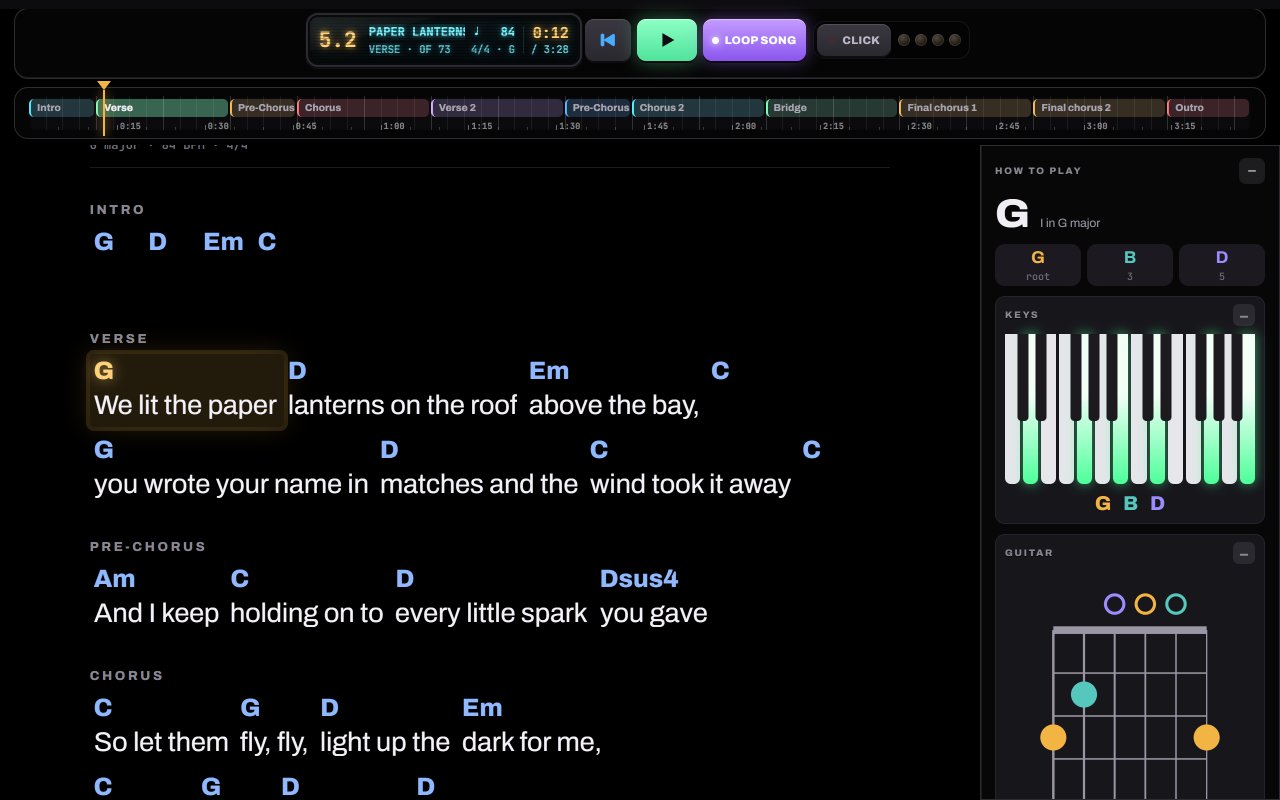Select the Verse 2 timeline section
The width and height of the screenshot is (1280, 800).
497,108
